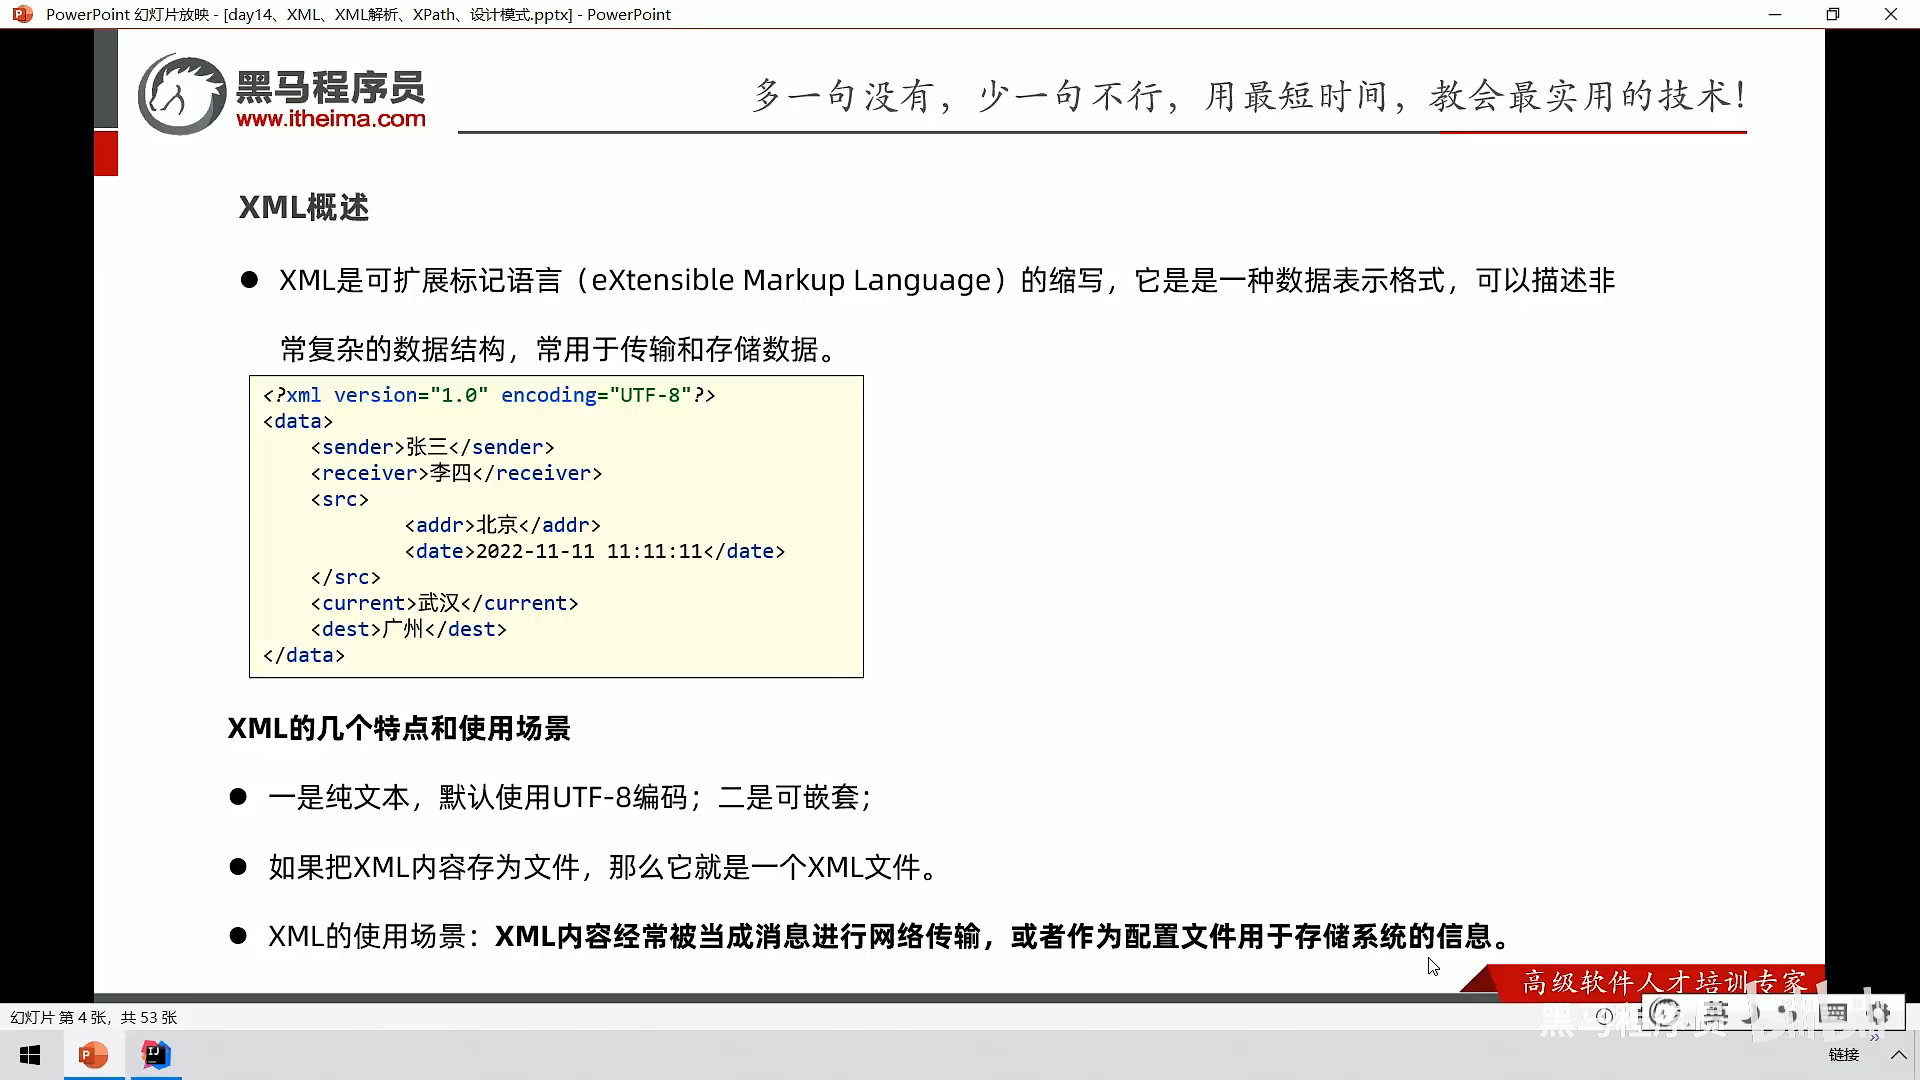Click the input method logo icon

1664,1013
